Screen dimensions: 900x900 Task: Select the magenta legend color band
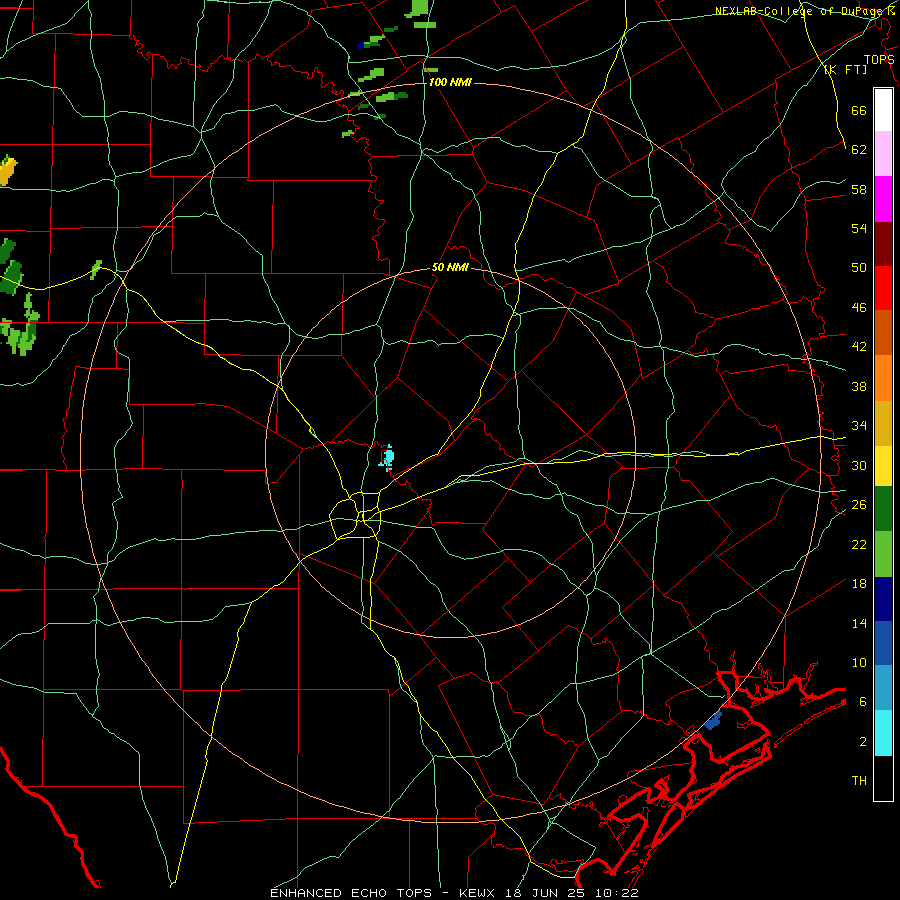[883, 199]
